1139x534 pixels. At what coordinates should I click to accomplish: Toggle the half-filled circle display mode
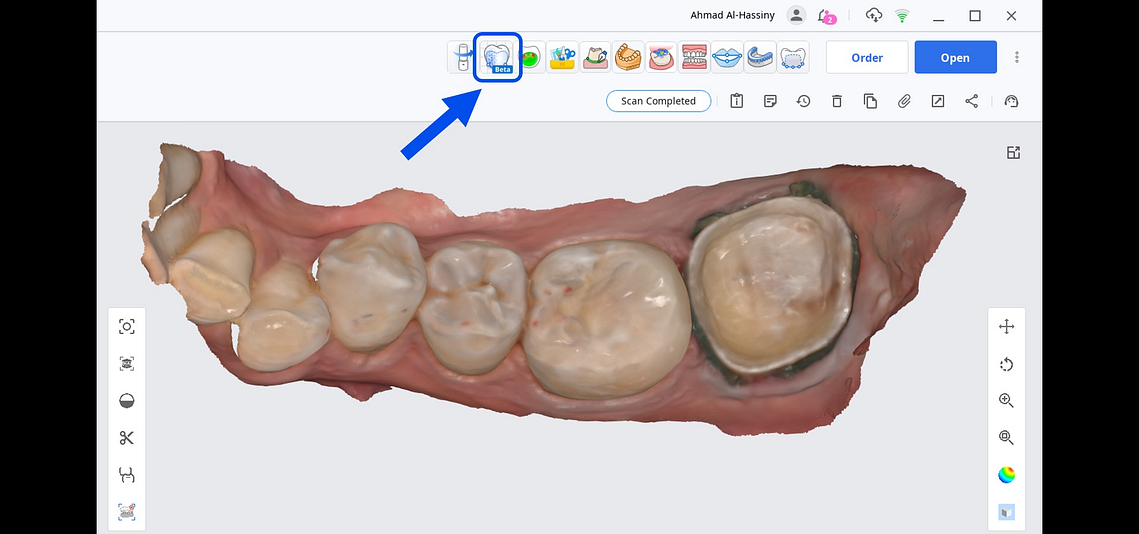126,401
